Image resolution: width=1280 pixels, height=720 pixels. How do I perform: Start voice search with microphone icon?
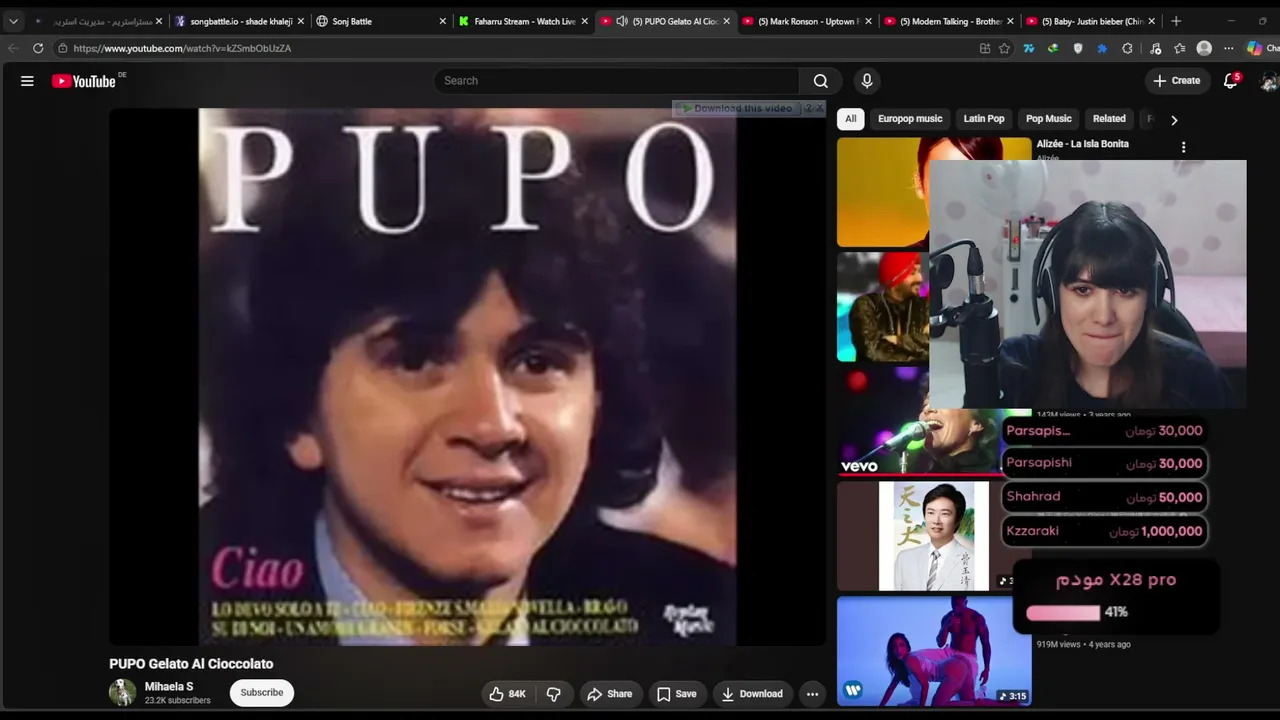867,81
